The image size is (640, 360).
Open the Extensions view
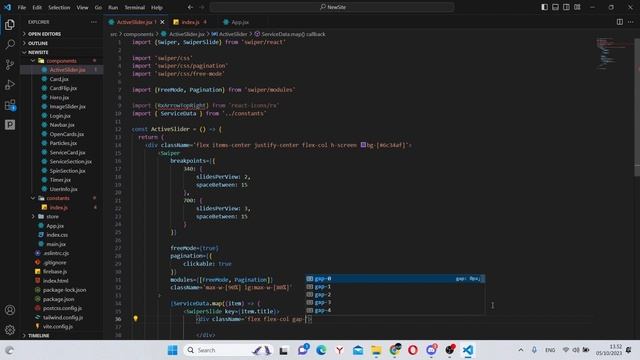coord(10,105)
